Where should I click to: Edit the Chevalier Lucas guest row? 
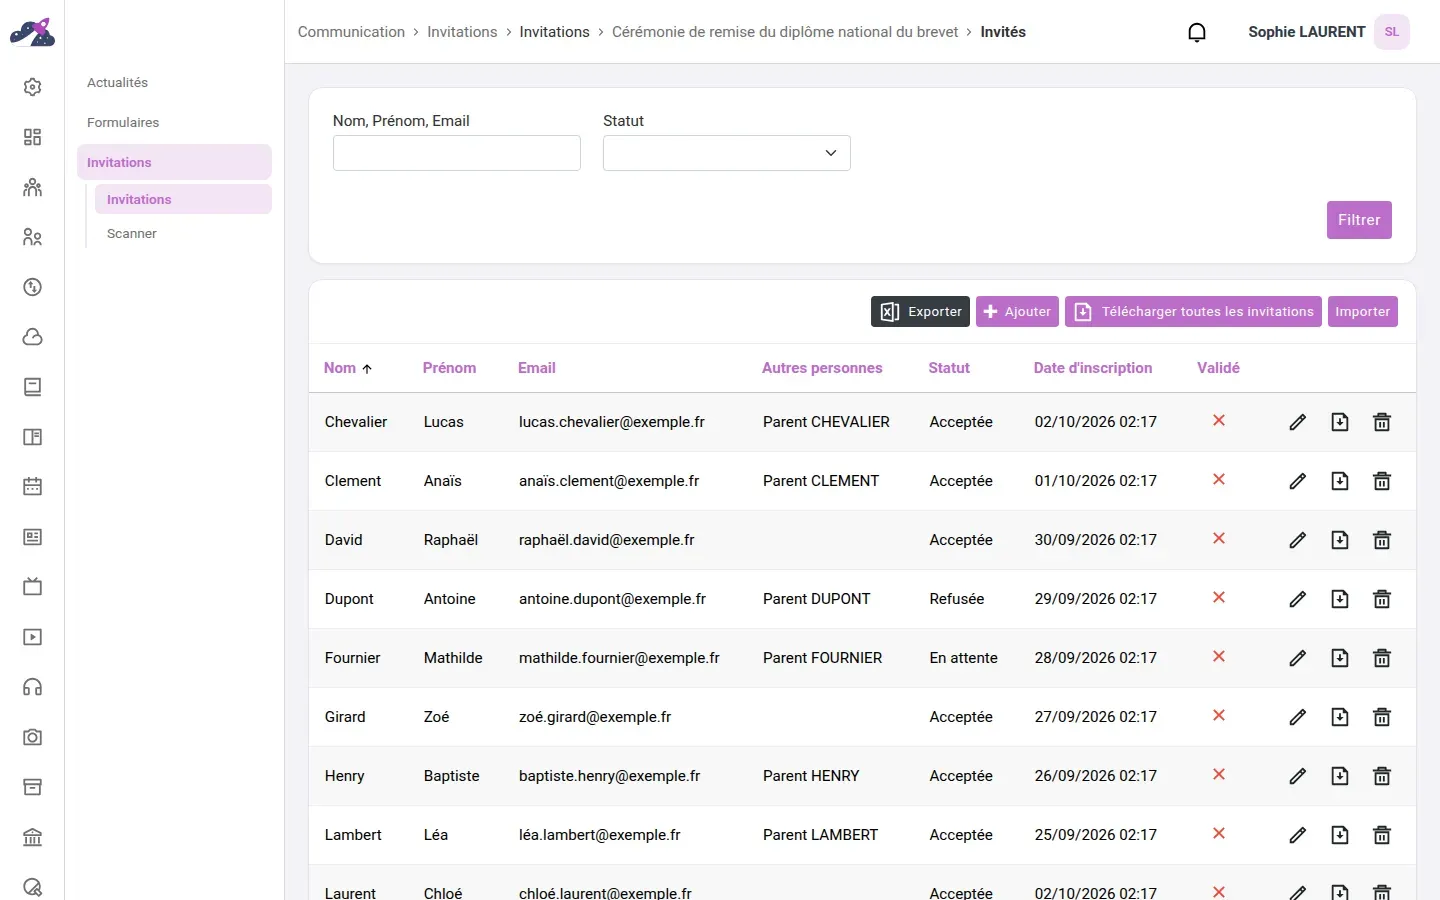1297,422
